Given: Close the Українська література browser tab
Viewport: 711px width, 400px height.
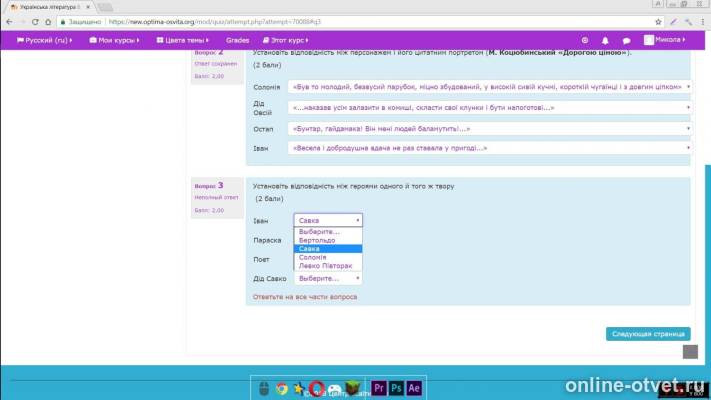Looking at the screenshot, I should (x=88, y=7).
